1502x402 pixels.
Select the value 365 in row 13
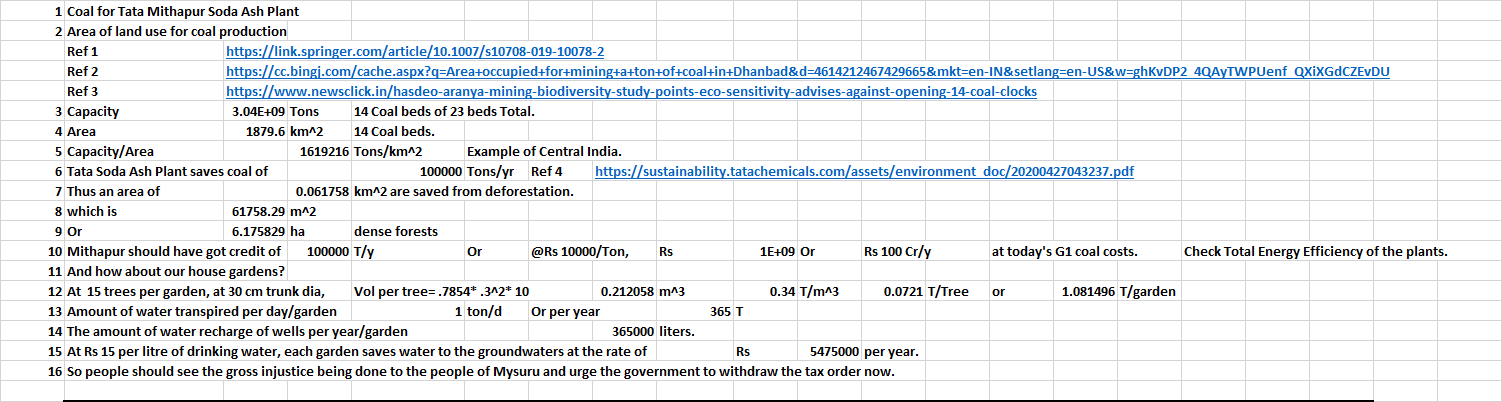point(720,311)
